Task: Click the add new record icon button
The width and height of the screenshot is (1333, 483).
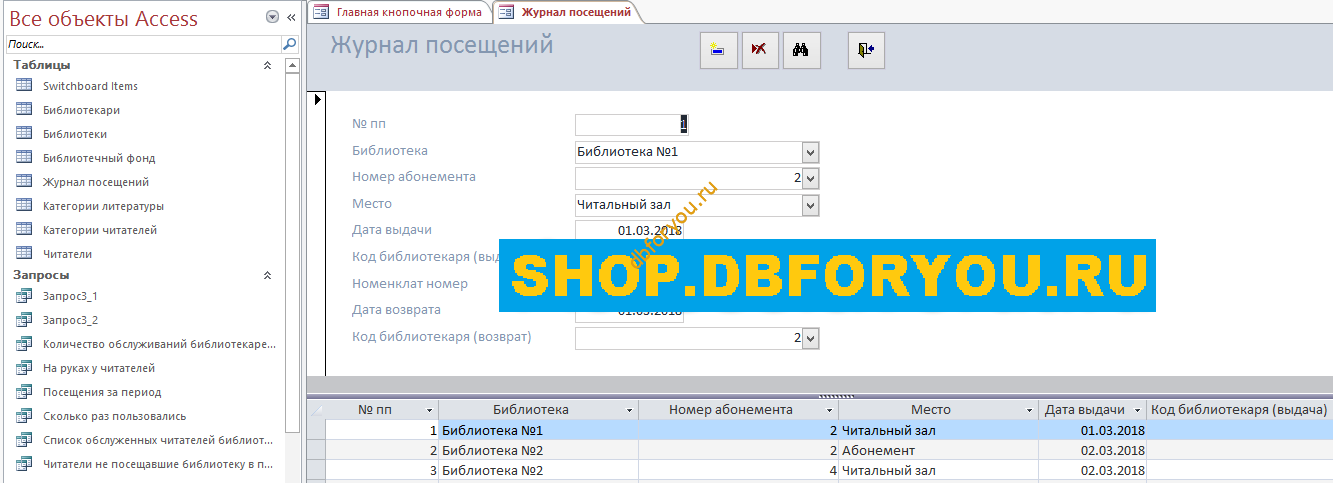Action: (x=718, y=49)
